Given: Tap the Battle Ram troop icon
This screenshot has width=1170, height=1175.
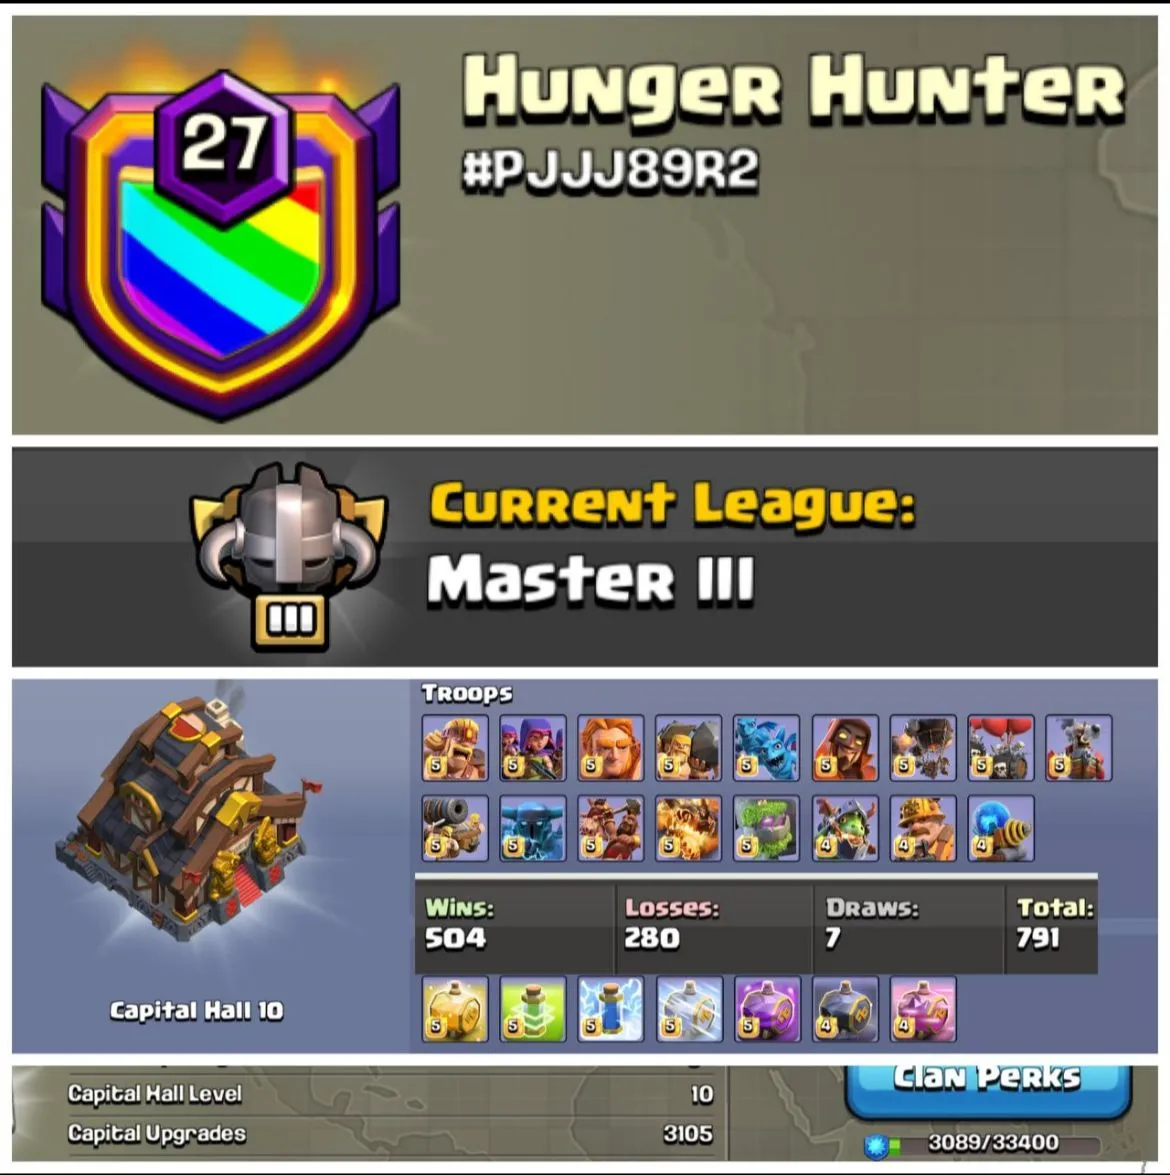Looking at the screenshot, I should (689, 748).
